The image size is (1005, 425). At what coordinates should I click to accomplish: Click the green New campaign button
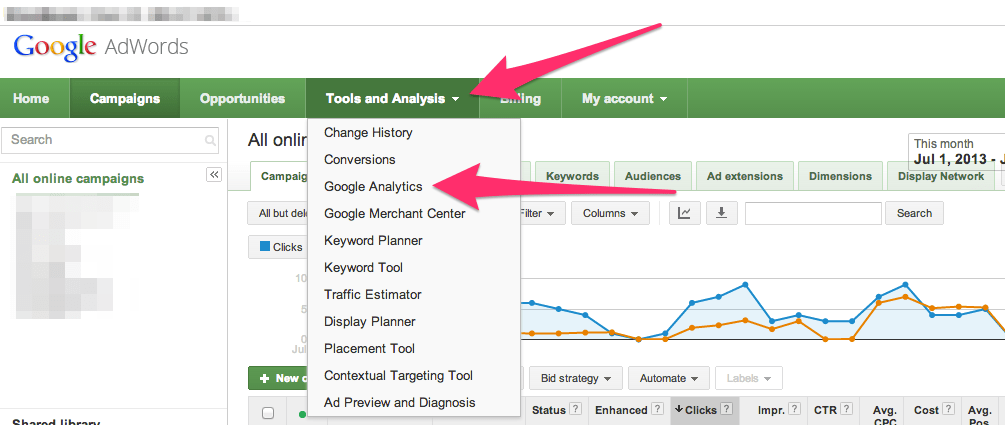coord(278,378)
